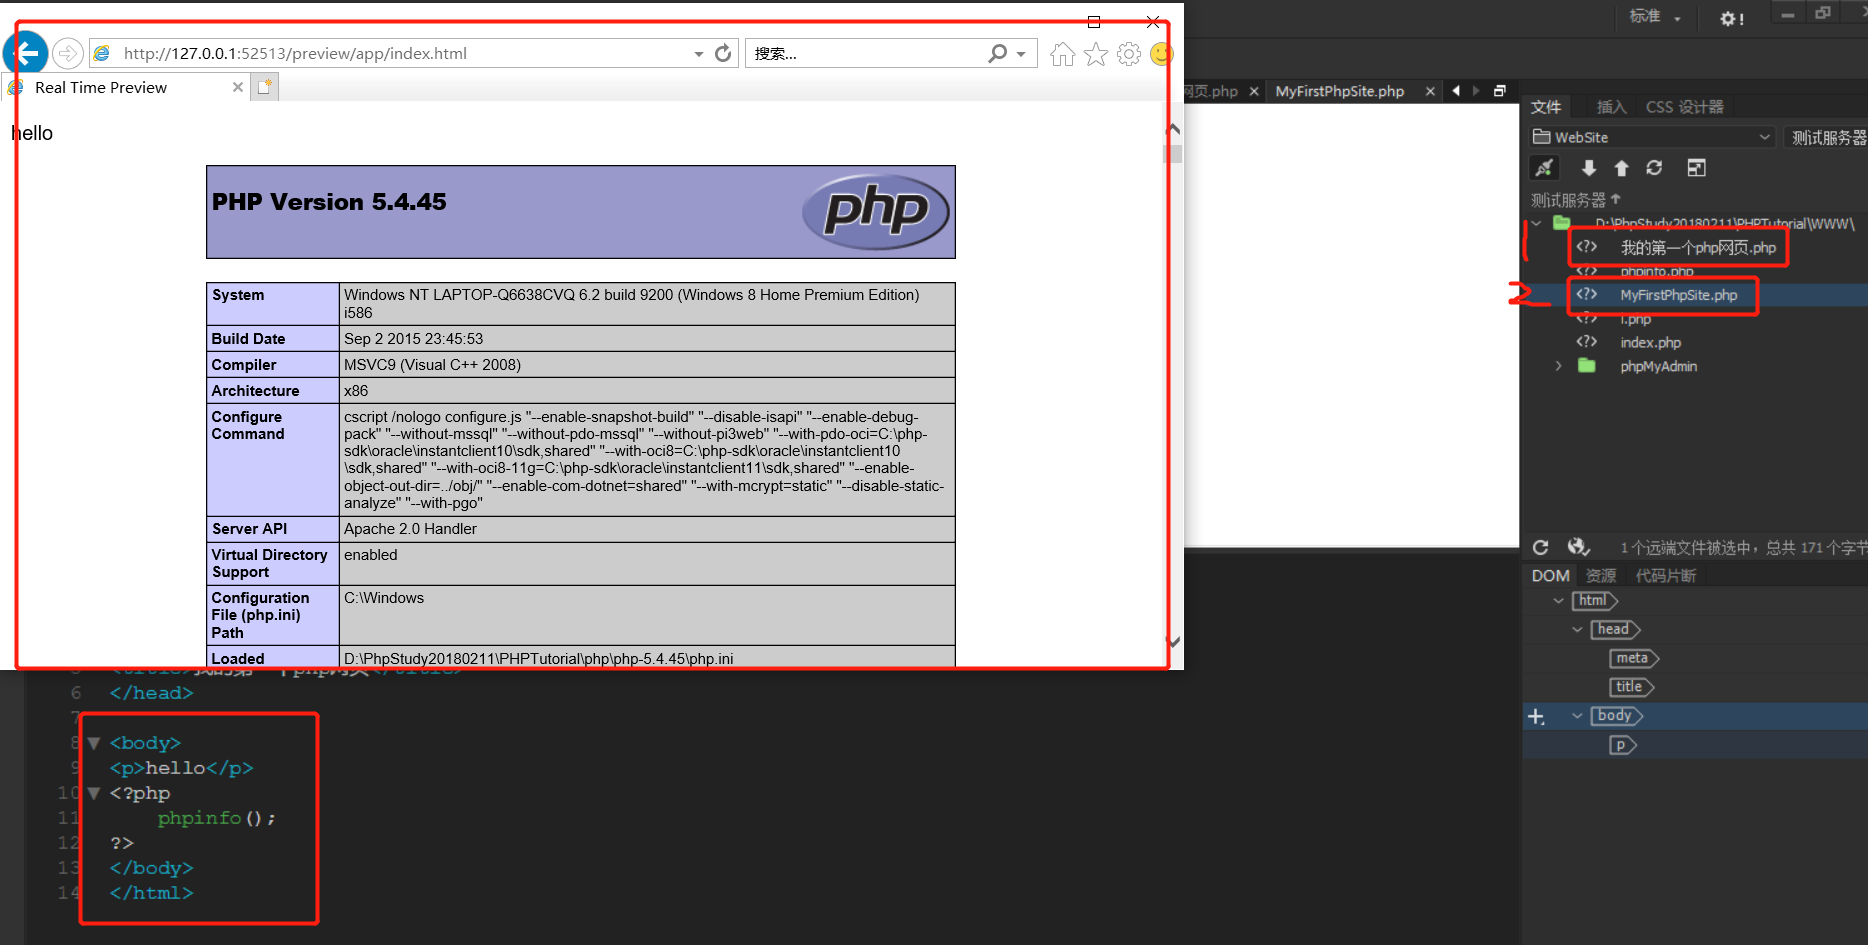The image size is (1868, 945).
Task: Collapse the body node in DOM
Action: [1577, 716]
